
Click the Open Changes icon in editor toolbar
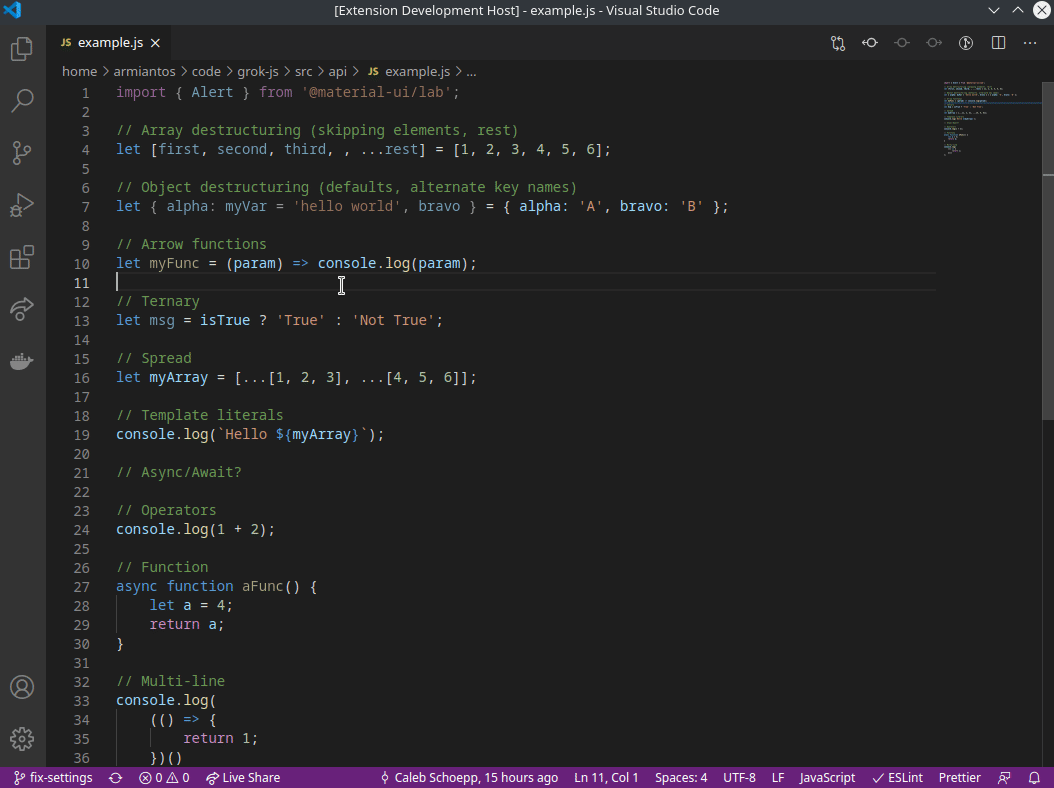838,43
